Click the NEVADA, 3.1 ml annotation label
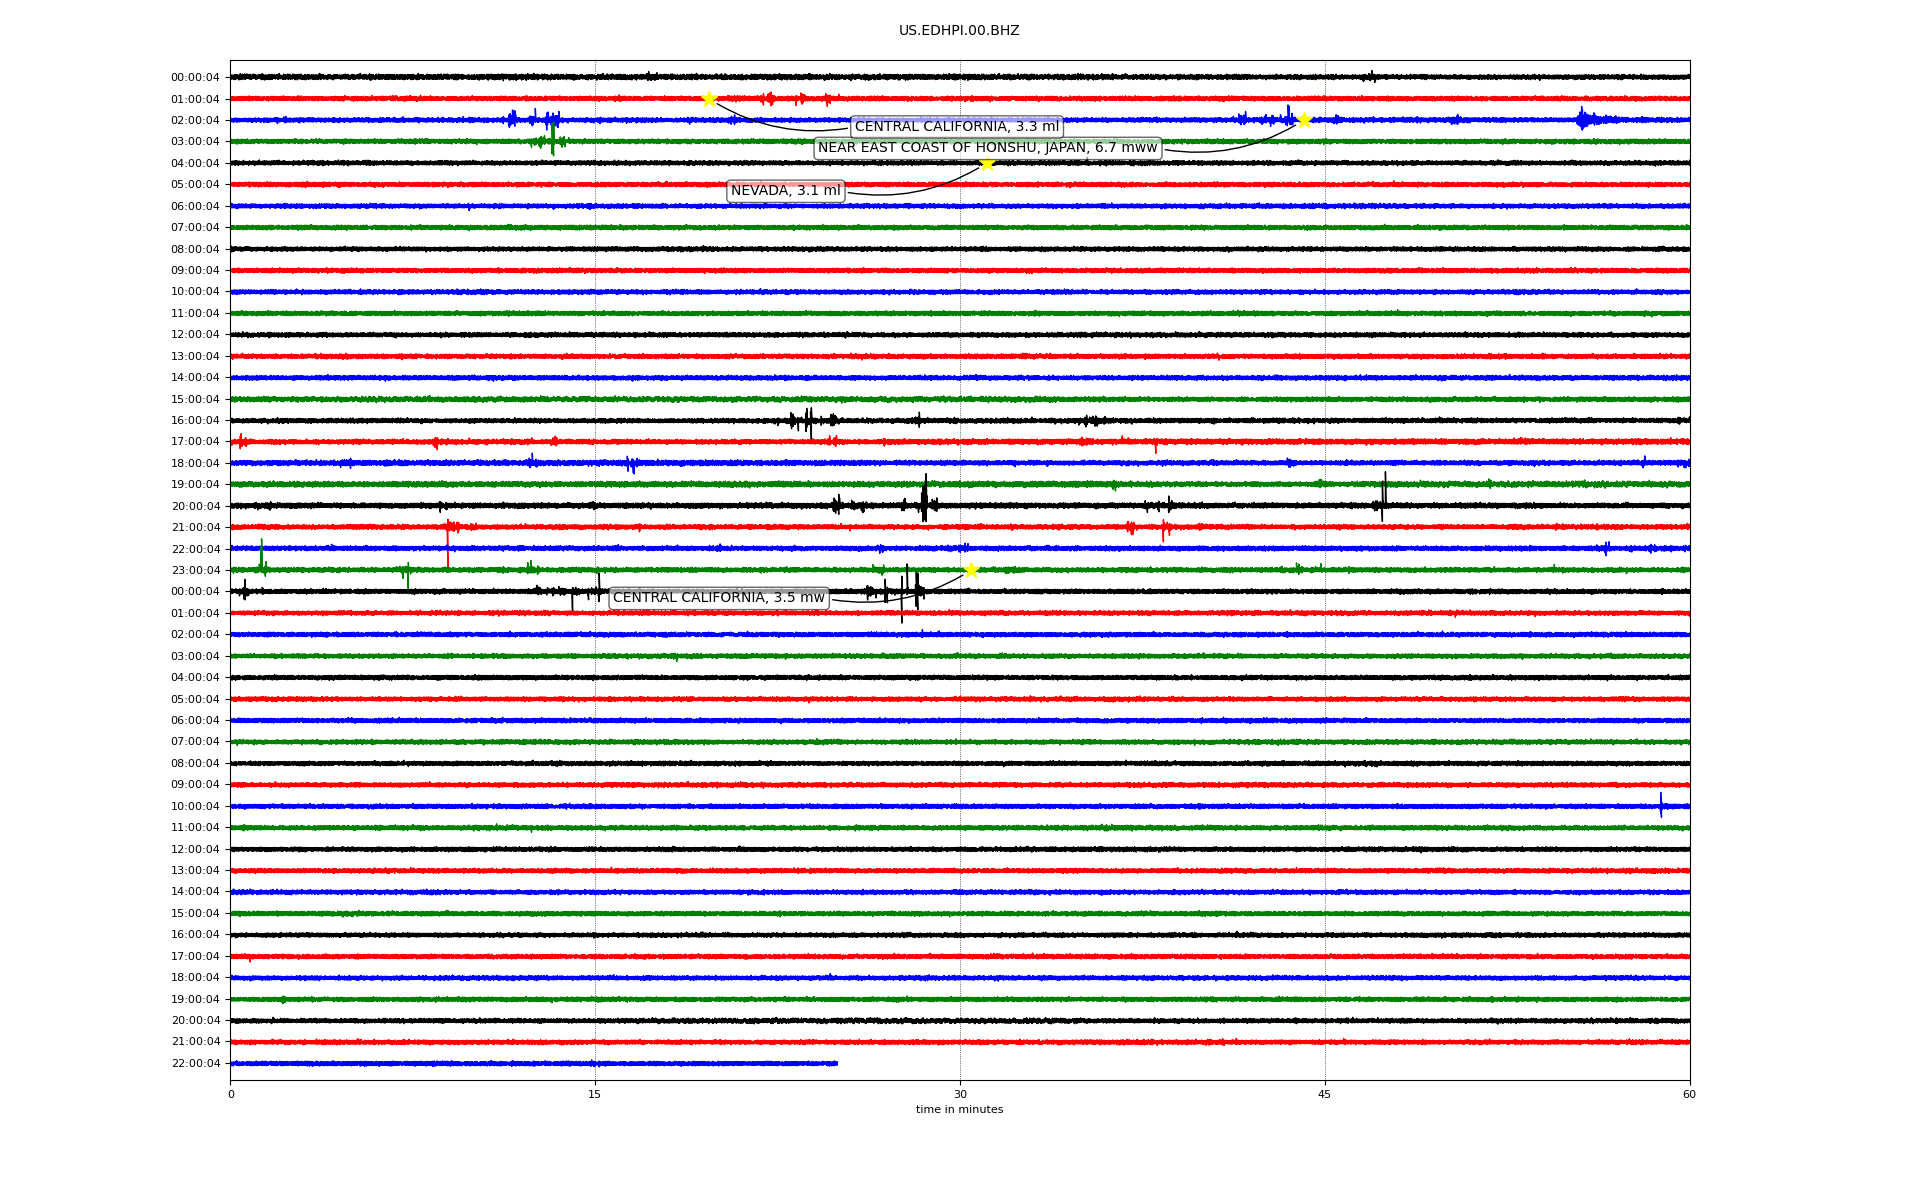This screenshot has width=1920, height=1200. pyautogui.click(x=785, y=191)
